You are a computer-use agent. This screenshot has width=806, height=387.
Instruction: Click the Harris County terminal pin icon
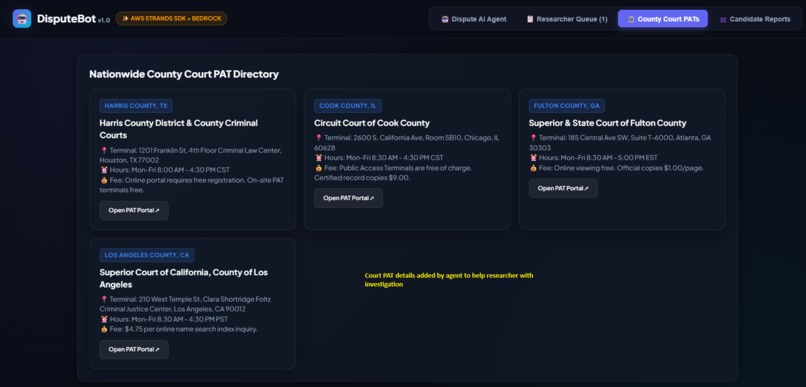(x=104, y=151)
